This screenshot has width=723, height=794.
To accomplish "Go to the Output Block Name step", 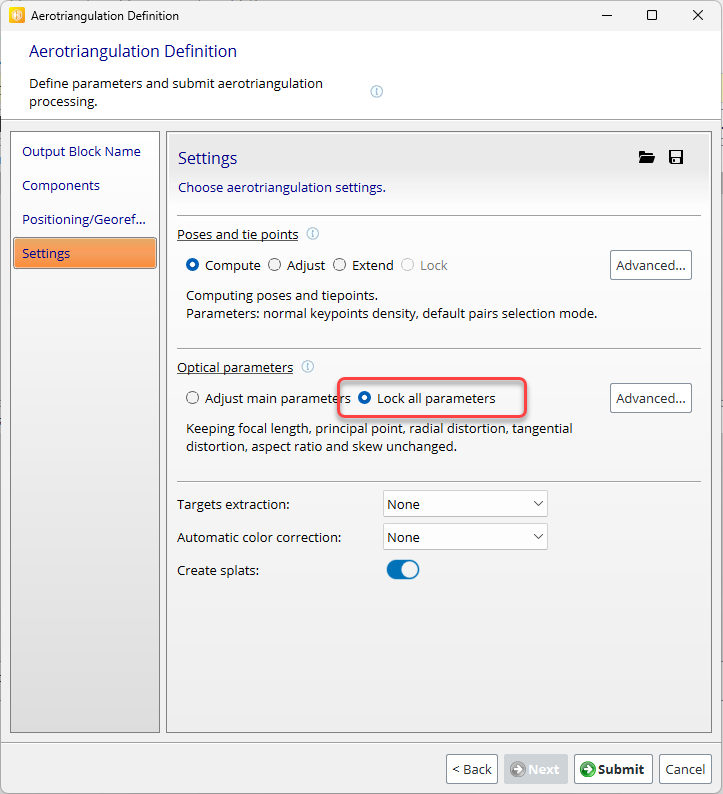I will click(x=82, y=152).
